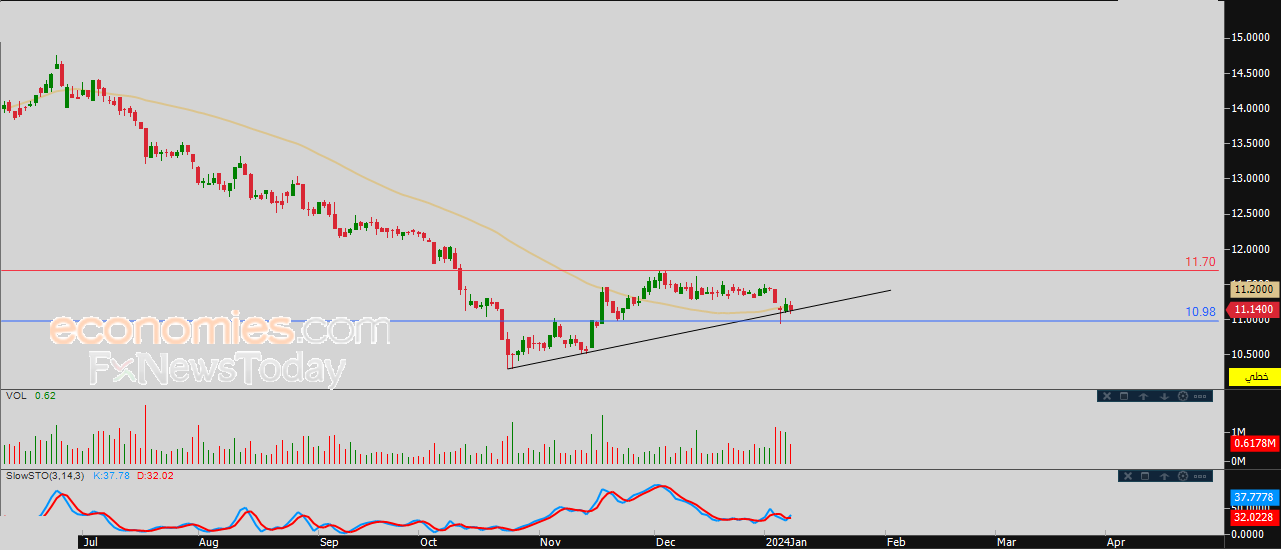Click the 10.98 price label

click(1200, 312)
